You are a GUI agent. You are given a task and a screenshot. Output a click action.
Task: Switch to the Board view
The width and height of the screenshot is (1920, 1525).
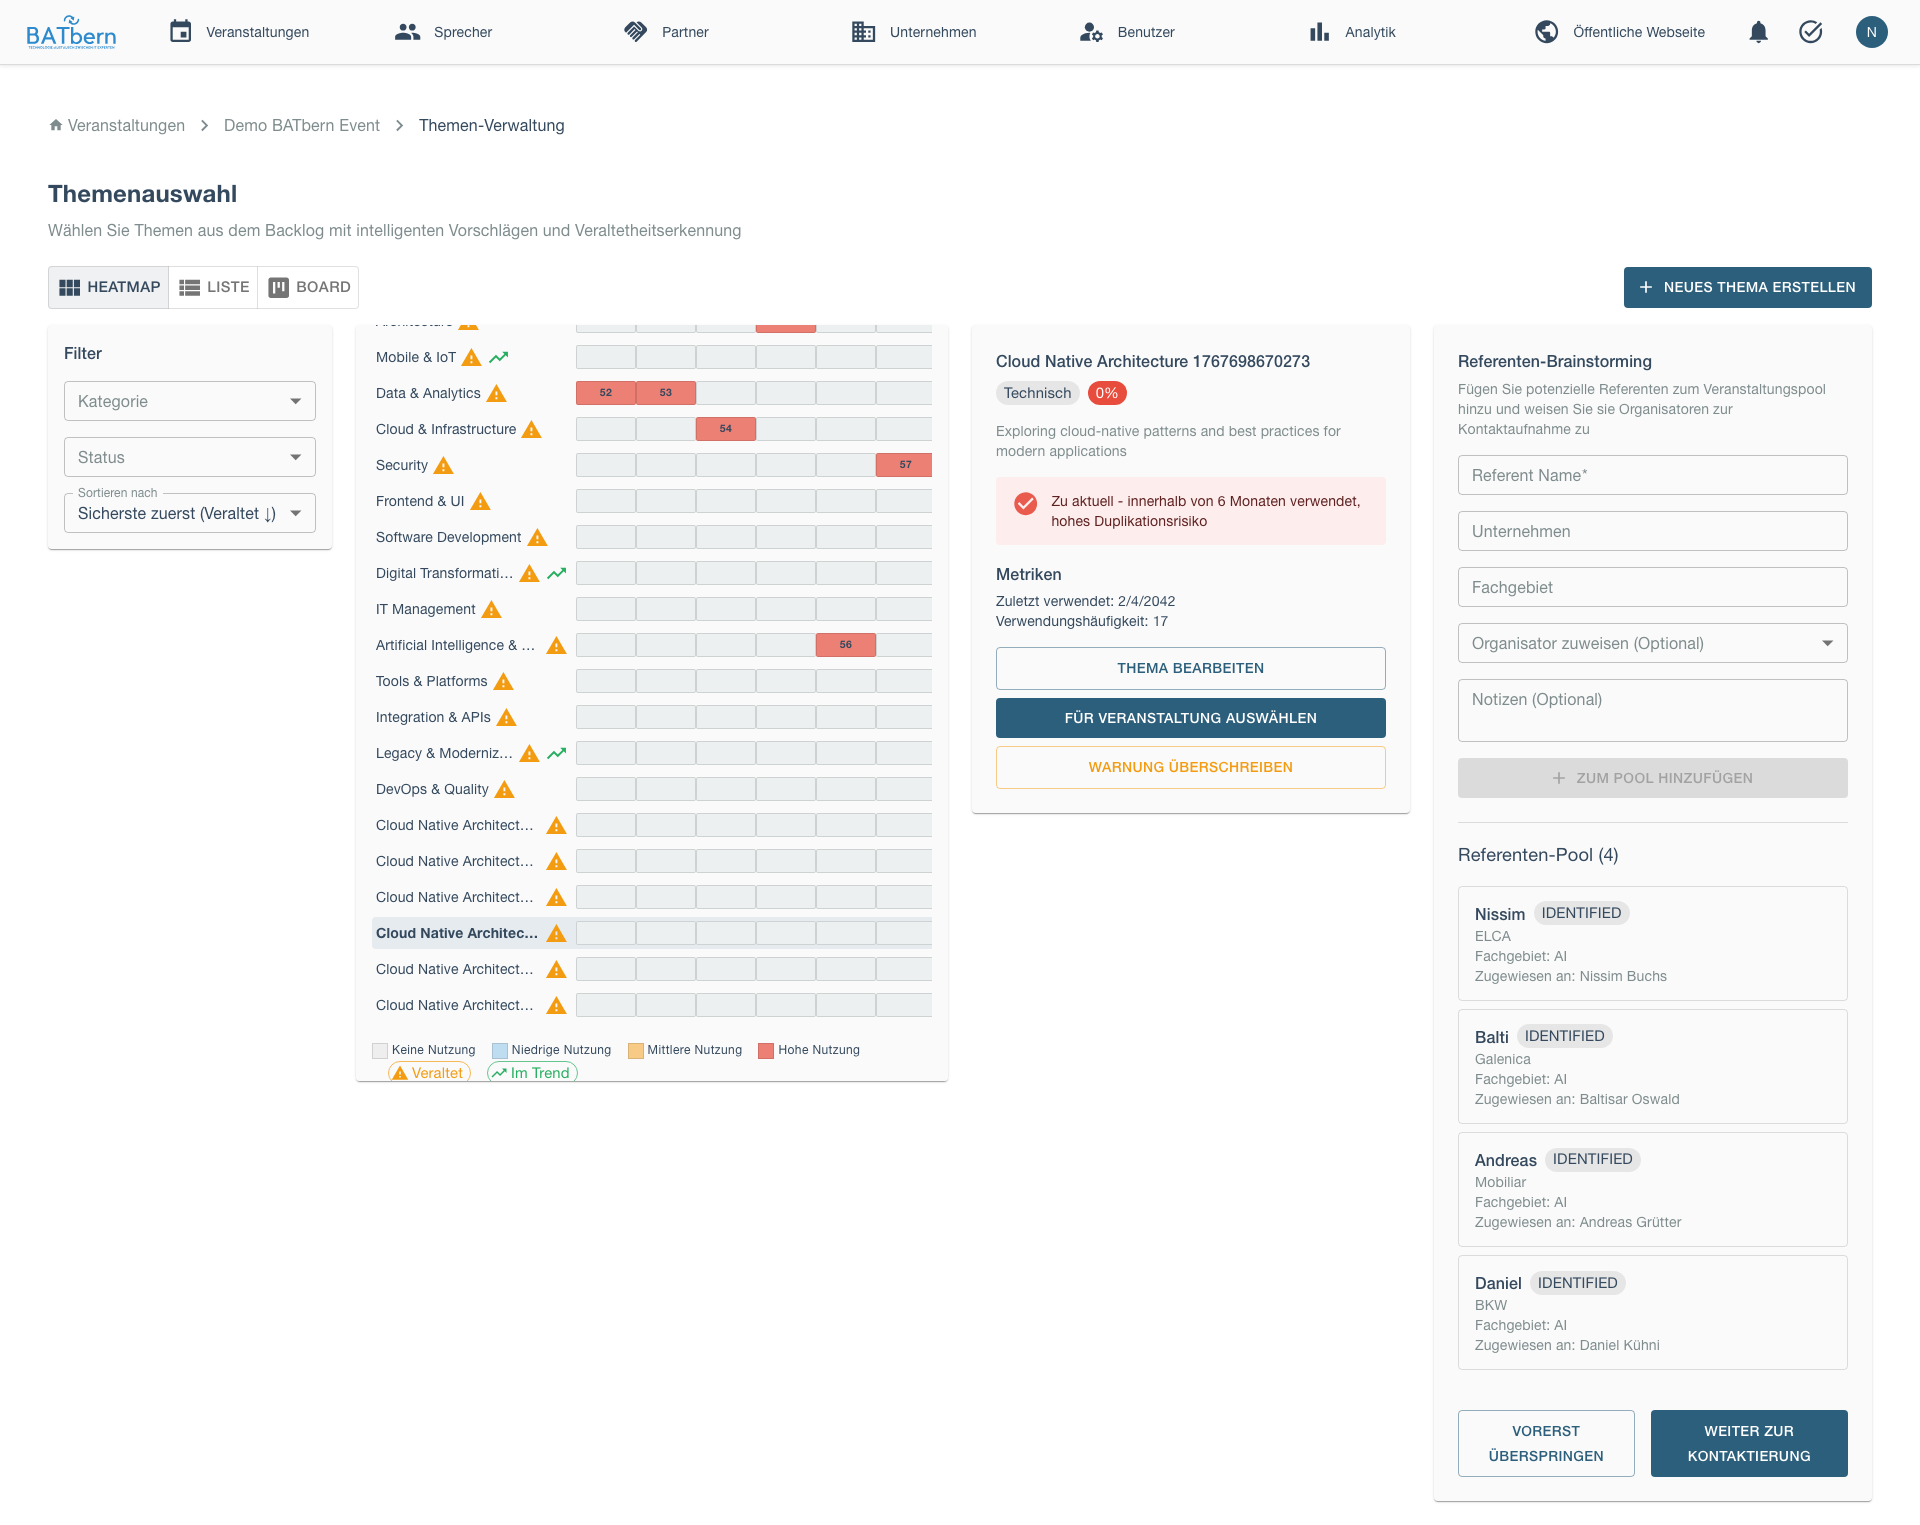pos(309,287)
